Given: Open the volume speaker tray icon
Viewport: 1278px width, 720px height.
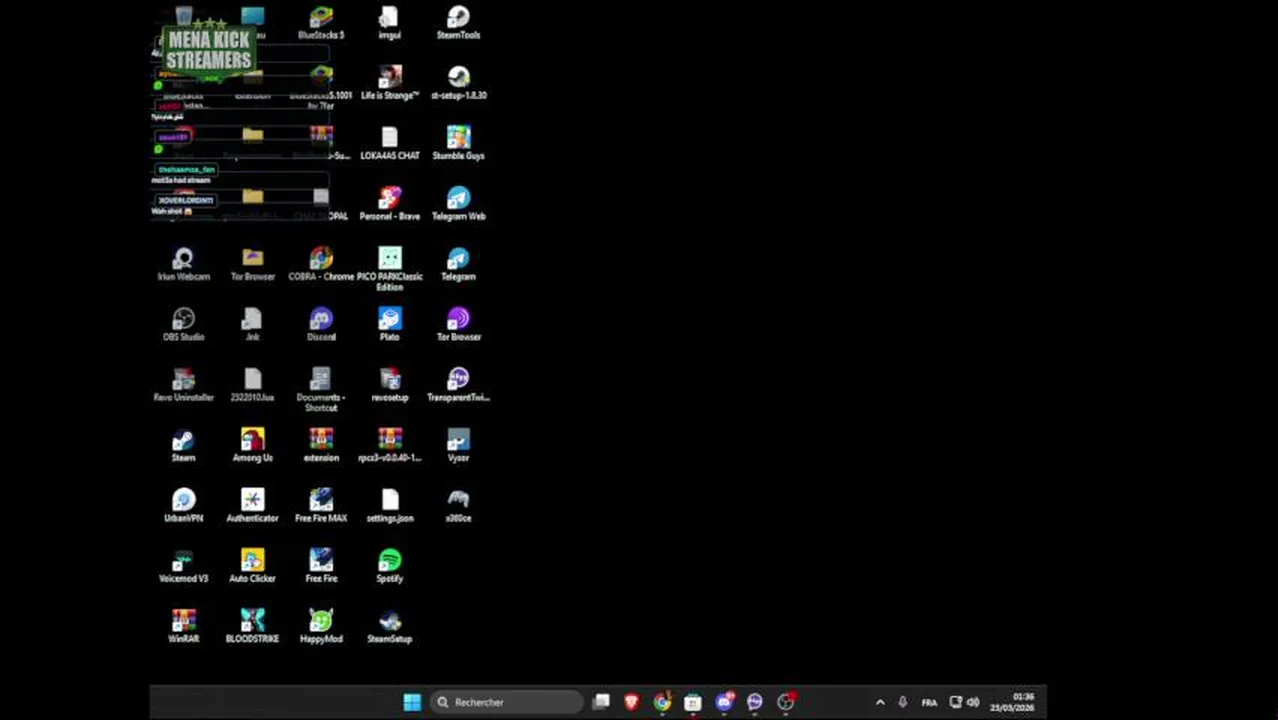Looking at the screenshot, I should 973,702.
